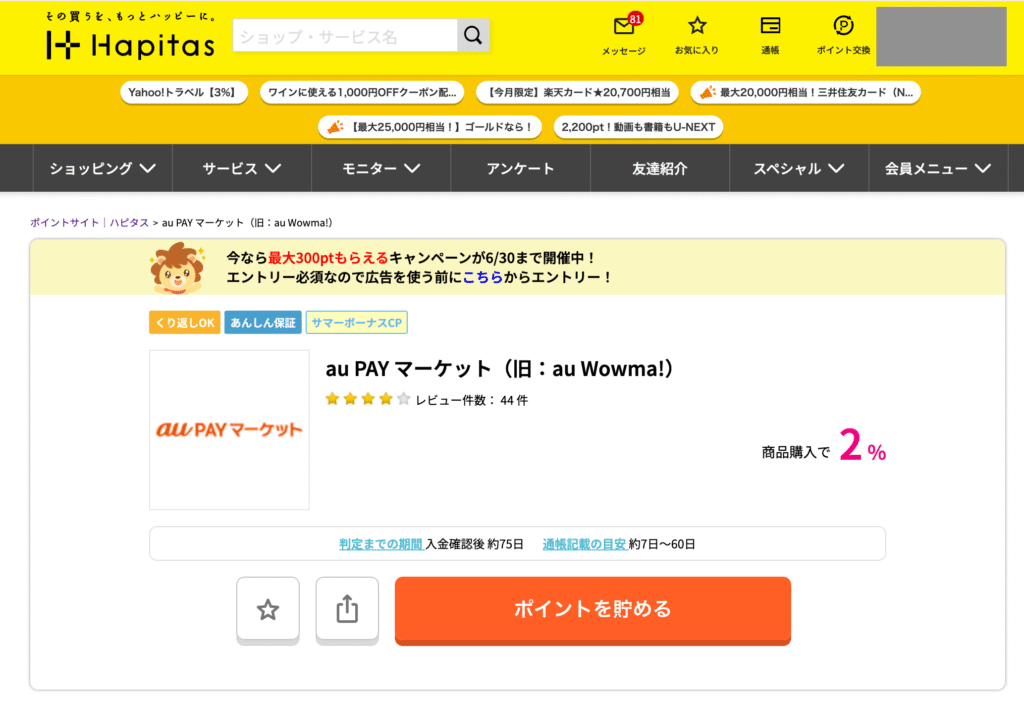Click the くり返しOK badge

[185, 323]
